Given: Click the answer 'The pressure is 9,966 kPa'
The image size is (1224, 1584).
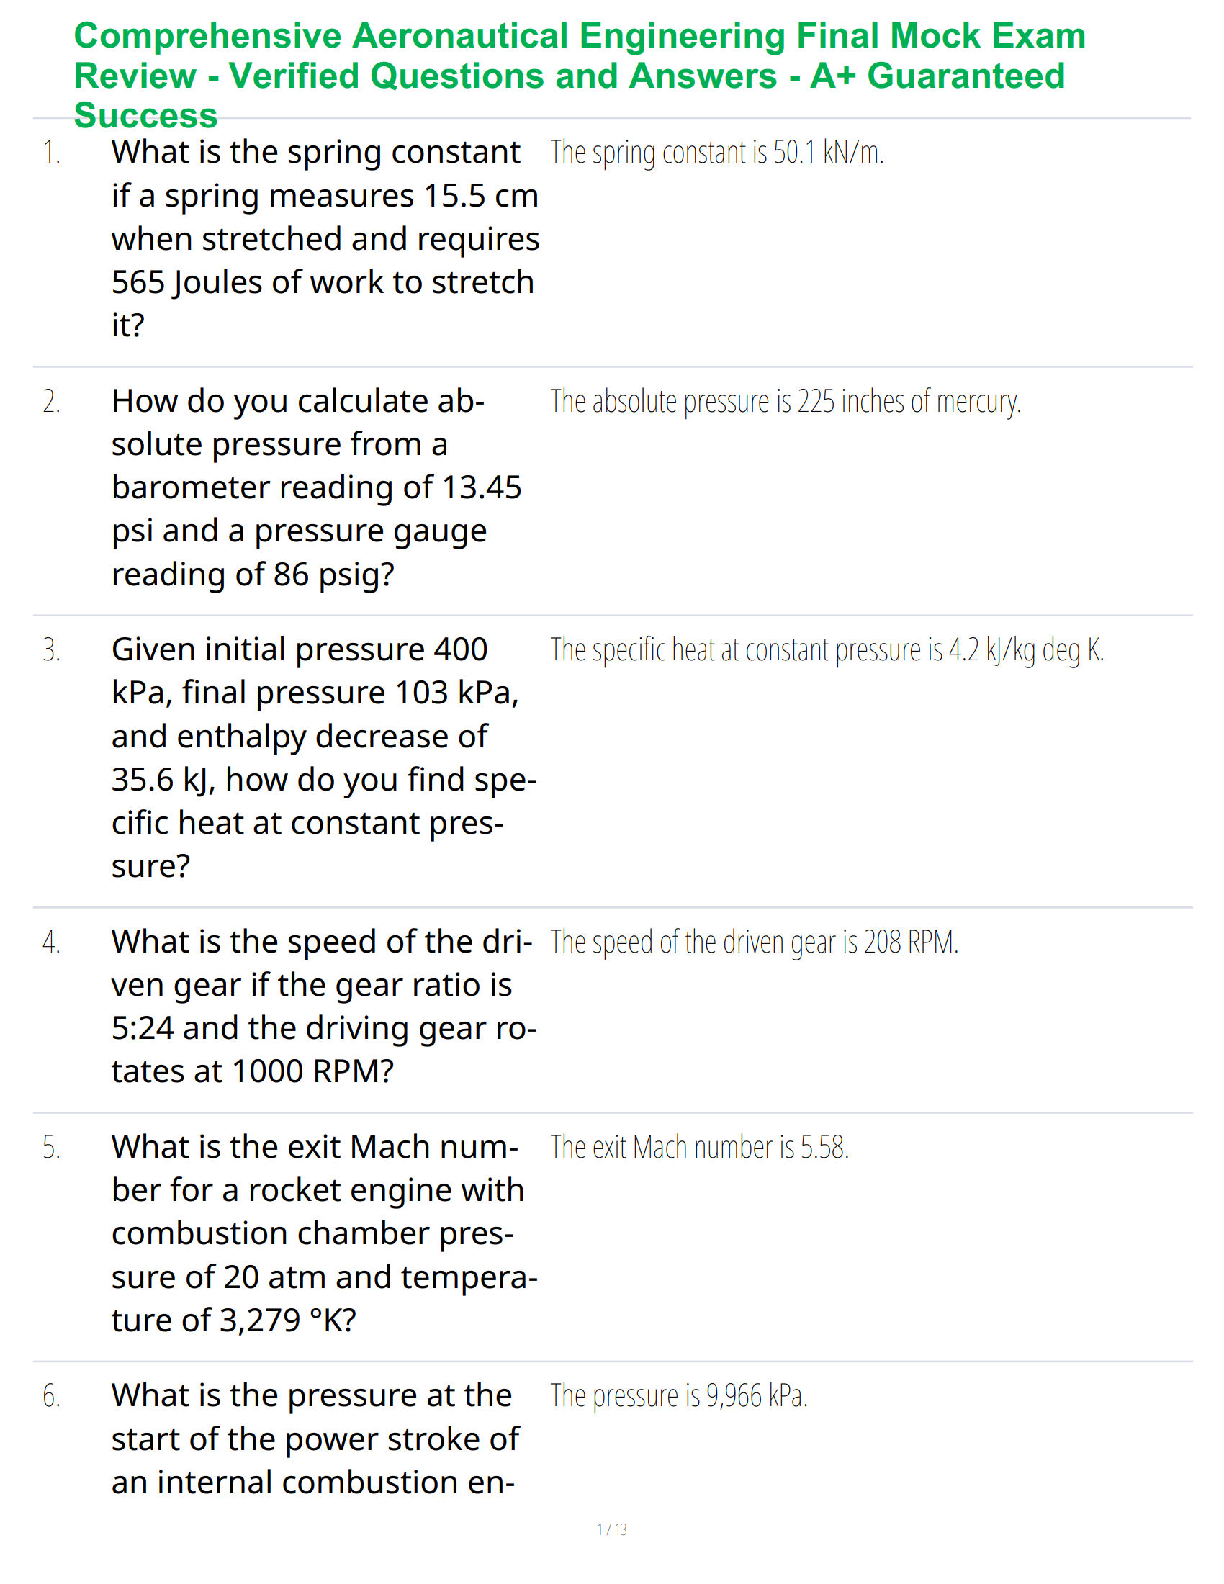Looking at the screenshot, I should pyautogui.click(x=678, y=1396).
